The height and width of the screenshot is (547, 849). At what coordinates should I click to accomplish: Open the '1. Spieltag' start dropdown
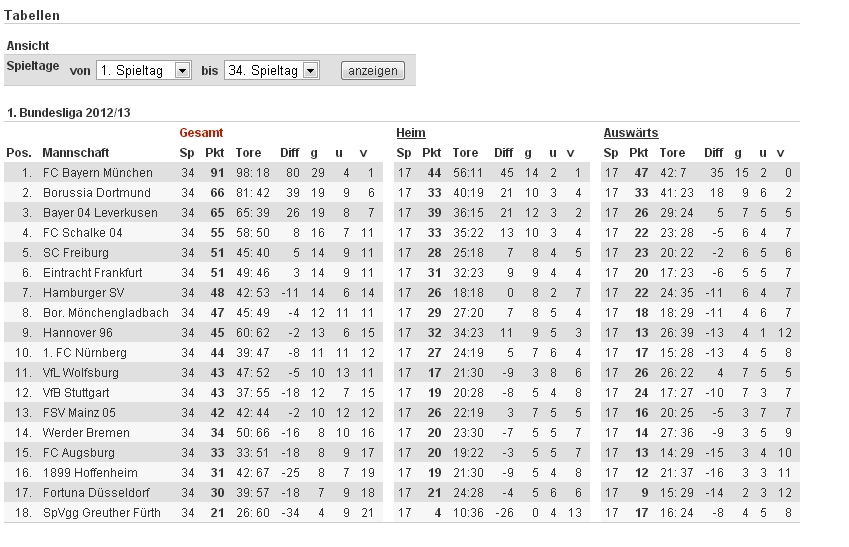click(143, 70)
